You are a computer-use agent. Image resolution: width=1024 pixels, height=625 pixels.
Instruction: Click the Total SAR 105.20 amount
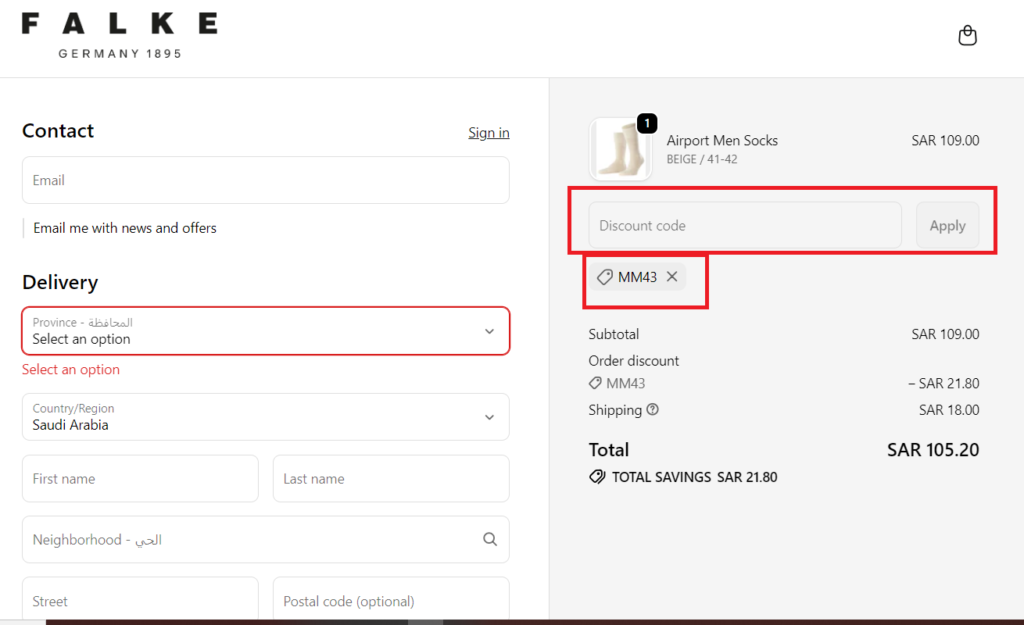[933, 450]
